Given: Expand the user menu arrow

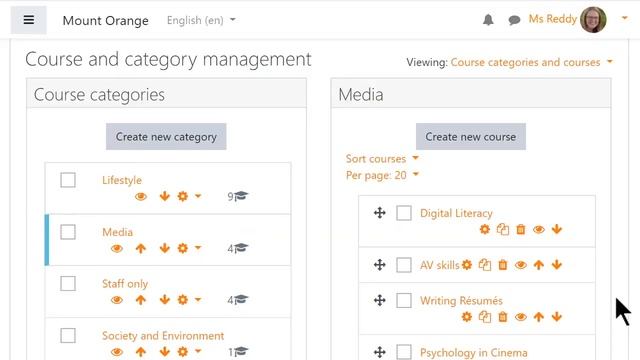Looking at the screenshot, I should click(624, 18).
